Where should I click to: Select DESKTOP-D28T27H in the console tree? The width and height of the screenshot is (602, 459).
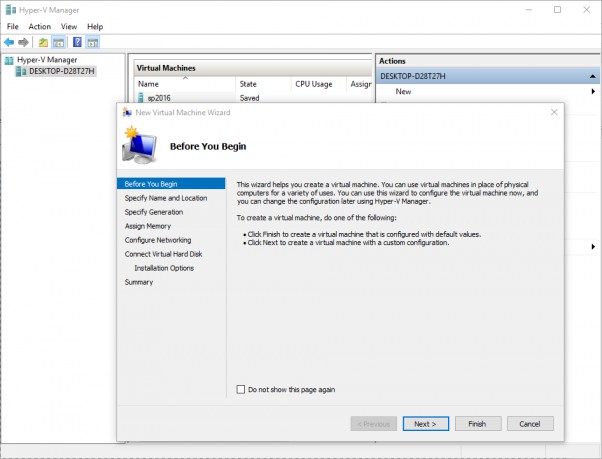(x=61, y=71)
